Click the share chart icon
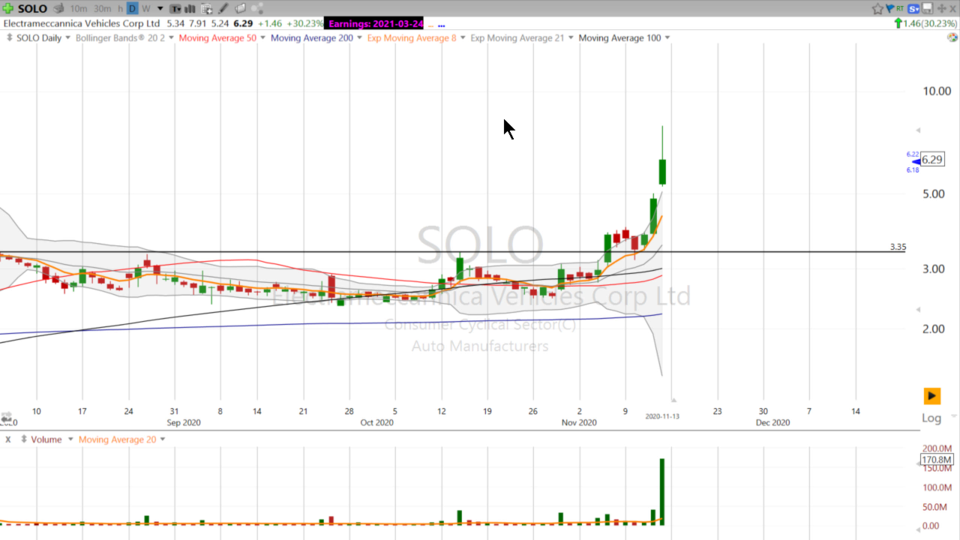The width and height of the screenshot is (960, 540). tap(257, 9)
